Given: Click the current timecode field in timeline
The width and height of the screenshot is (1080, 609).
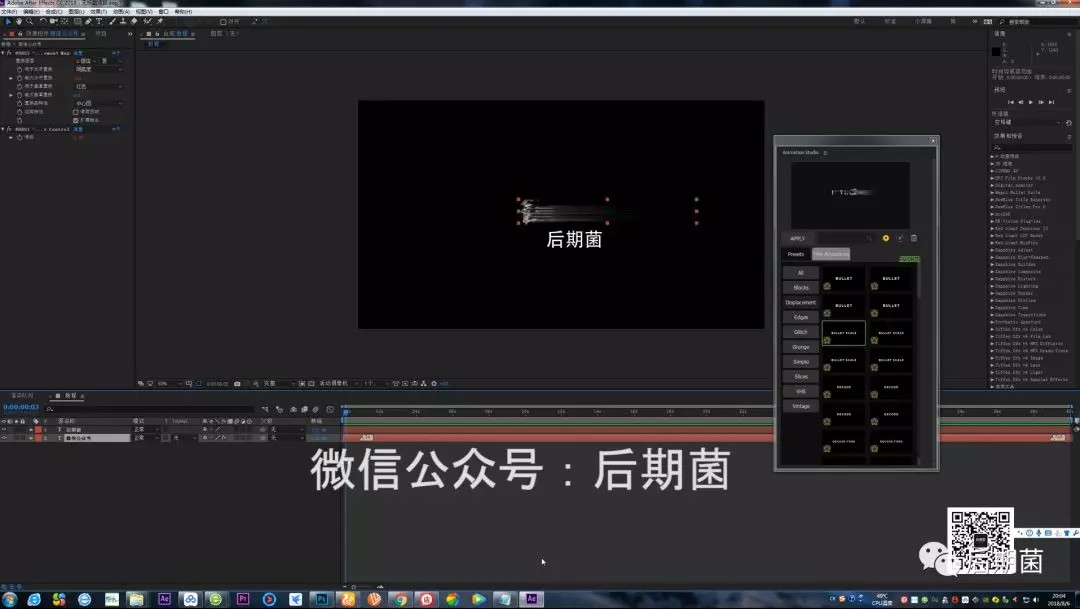Looking at the screenshot, I should (20, 407).
